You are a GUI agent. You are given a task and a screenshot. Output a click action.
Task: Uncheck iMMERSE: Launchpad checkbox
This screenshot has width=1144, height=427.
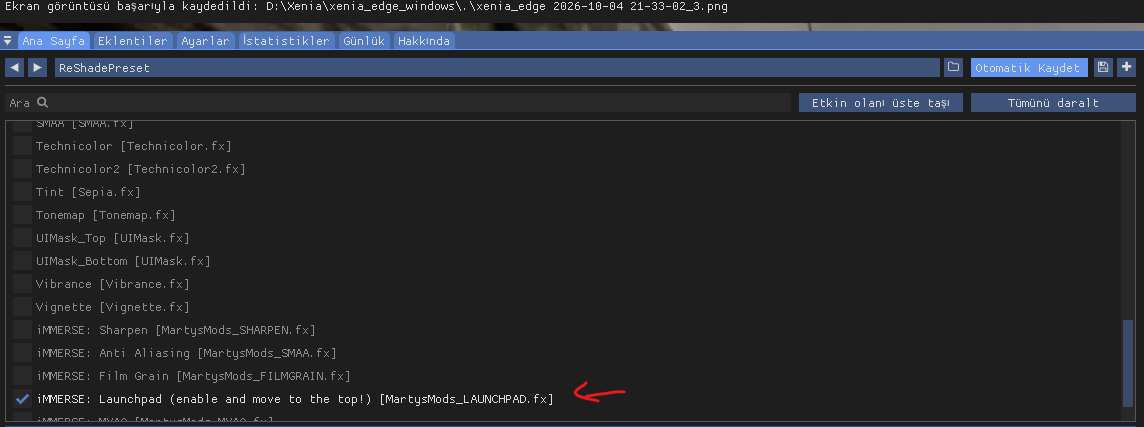click(23, 399)
